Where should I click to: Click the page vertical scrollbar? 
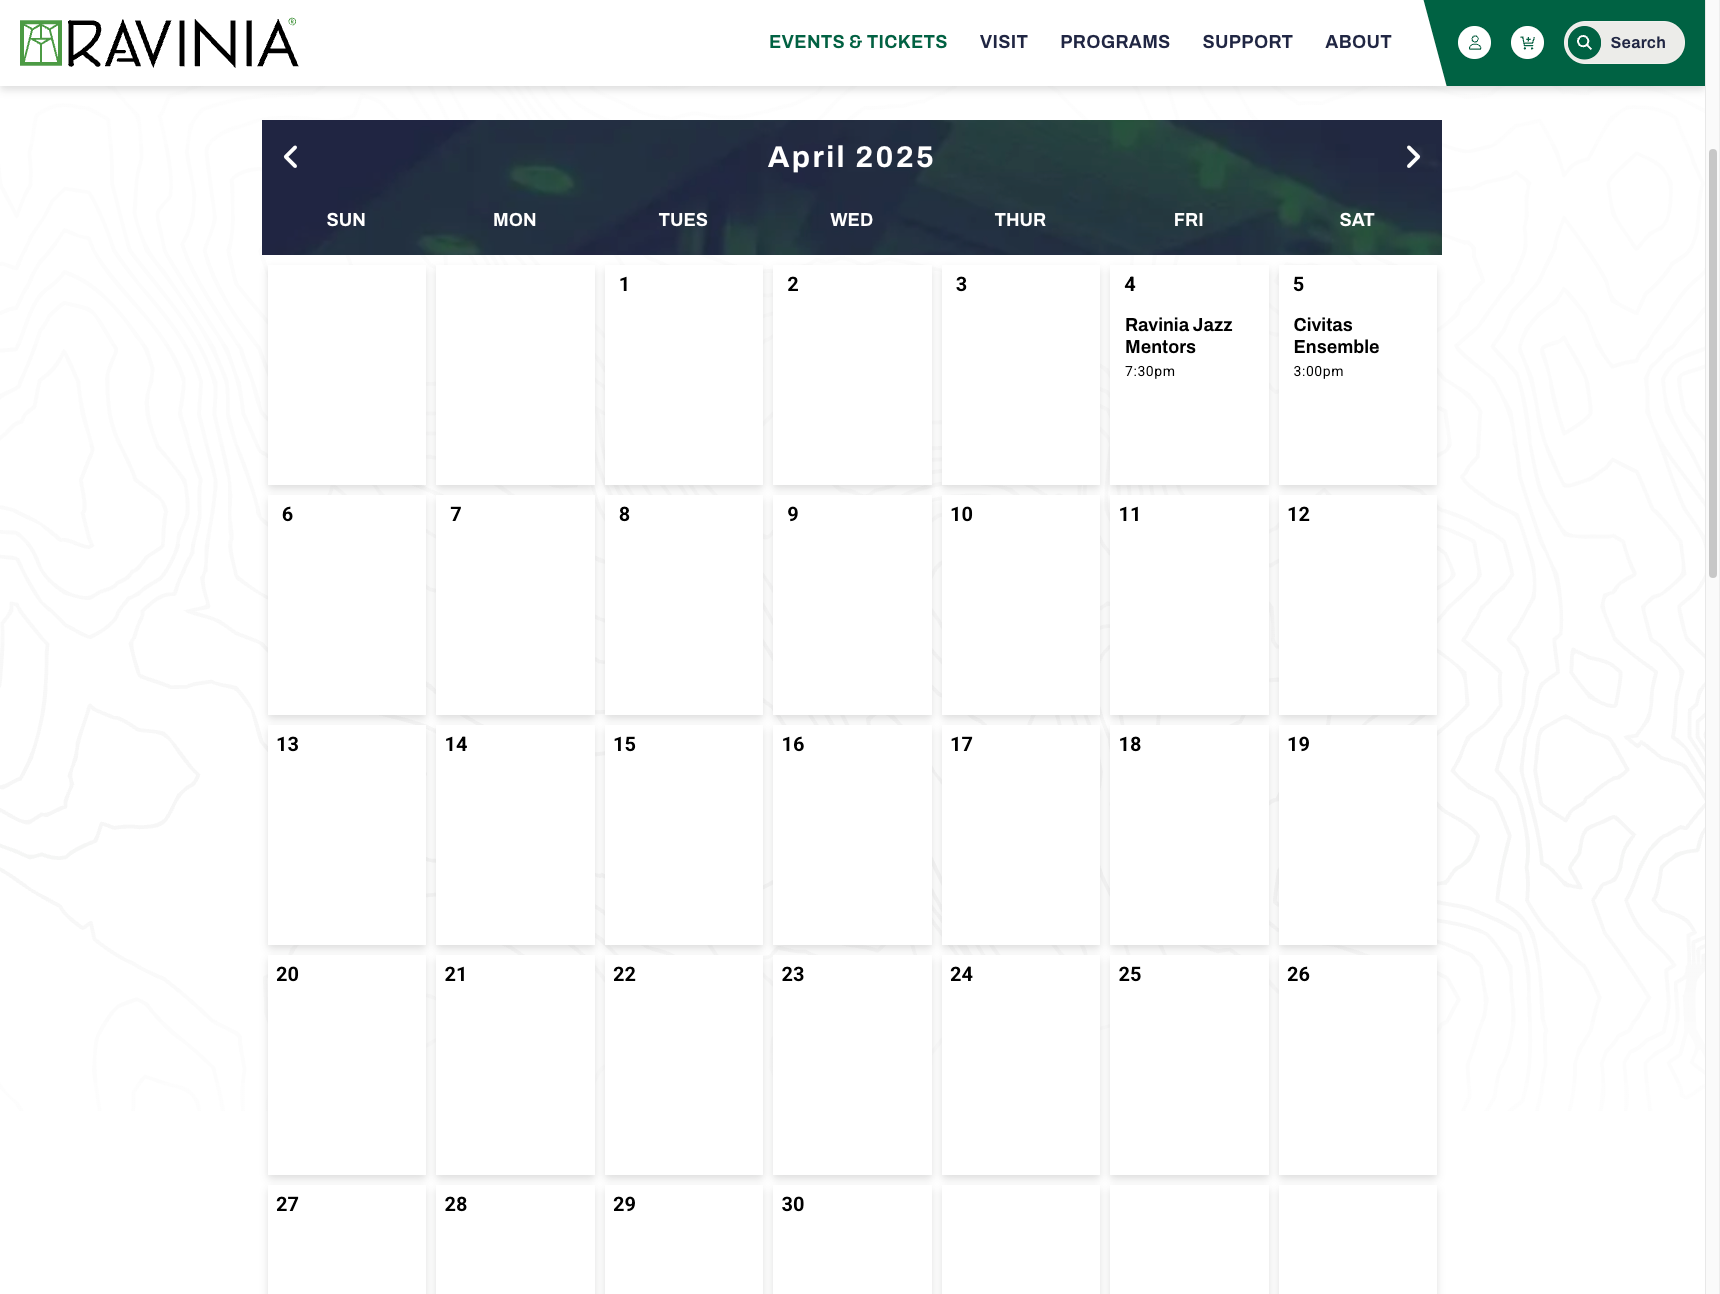[x=1712, y=363]
